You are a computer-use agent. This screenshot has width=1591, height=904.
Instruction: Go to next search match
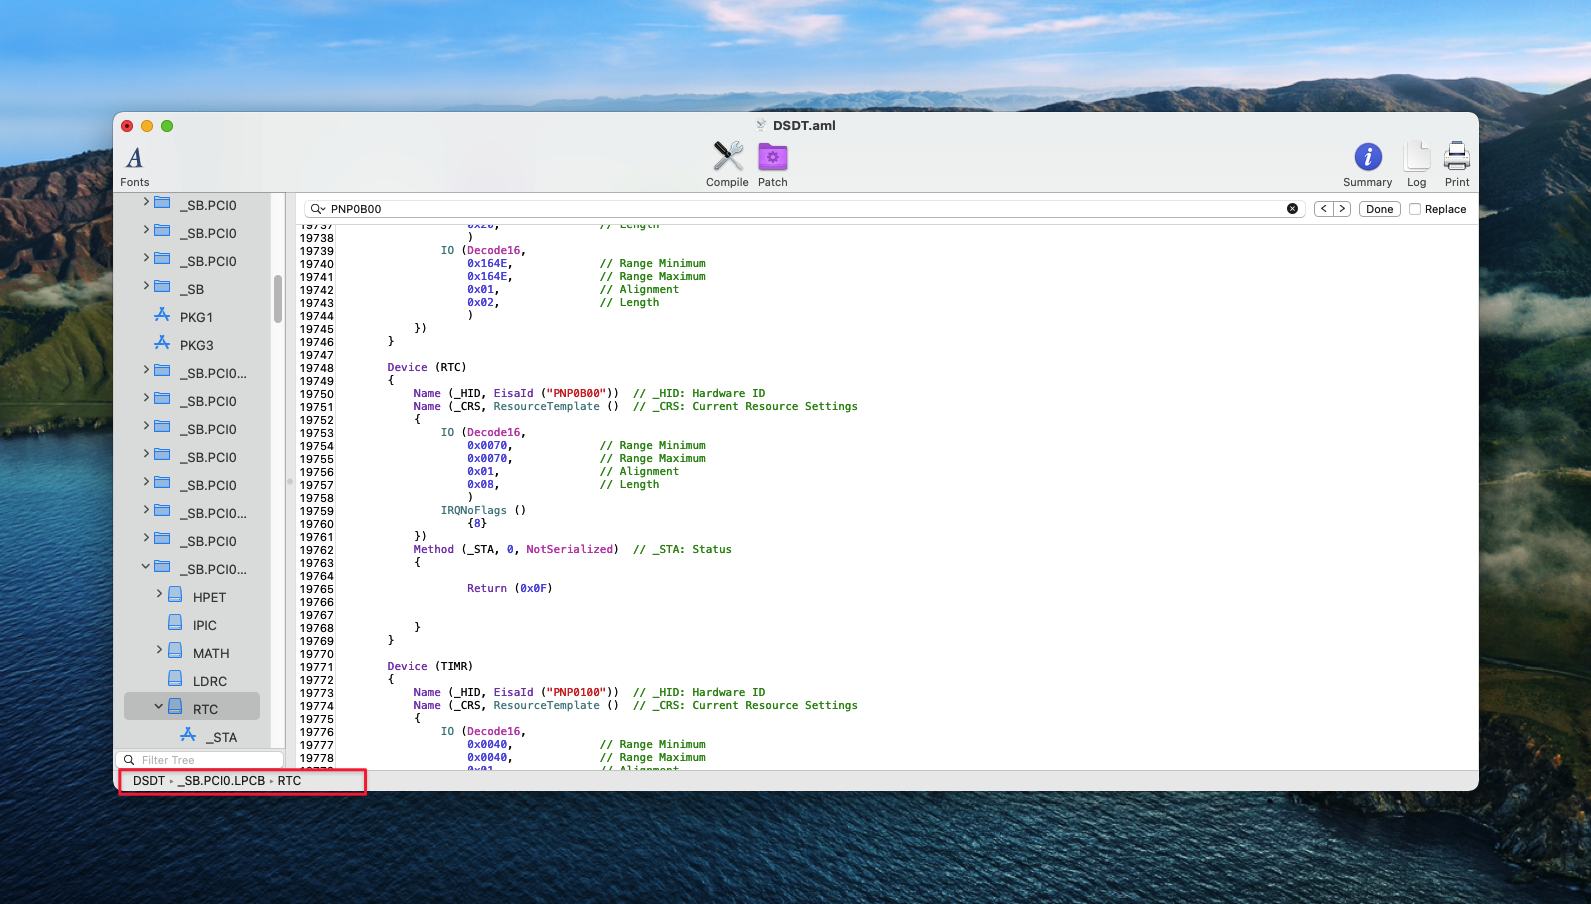[1342, 209]
